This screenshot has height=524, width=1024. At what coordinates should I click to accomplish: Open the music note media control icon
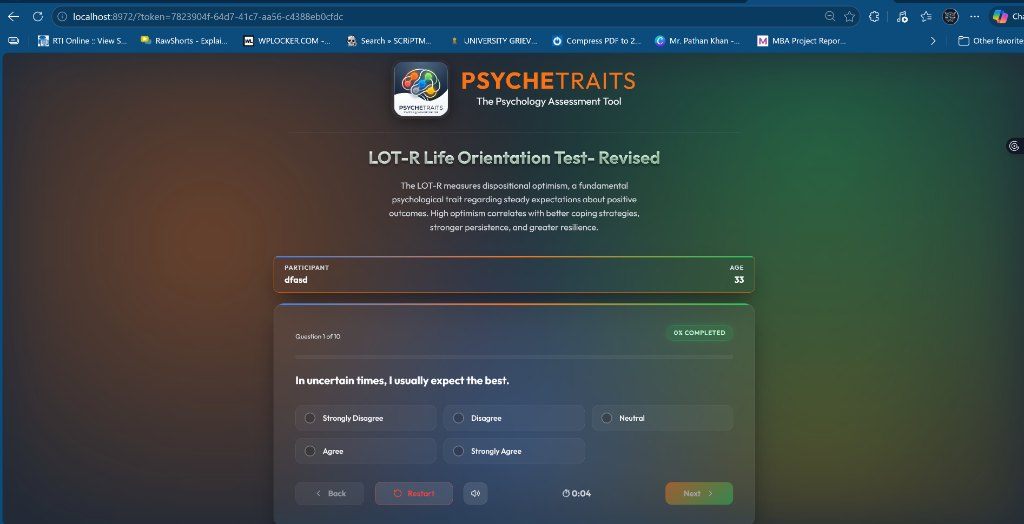click(903, 17)
